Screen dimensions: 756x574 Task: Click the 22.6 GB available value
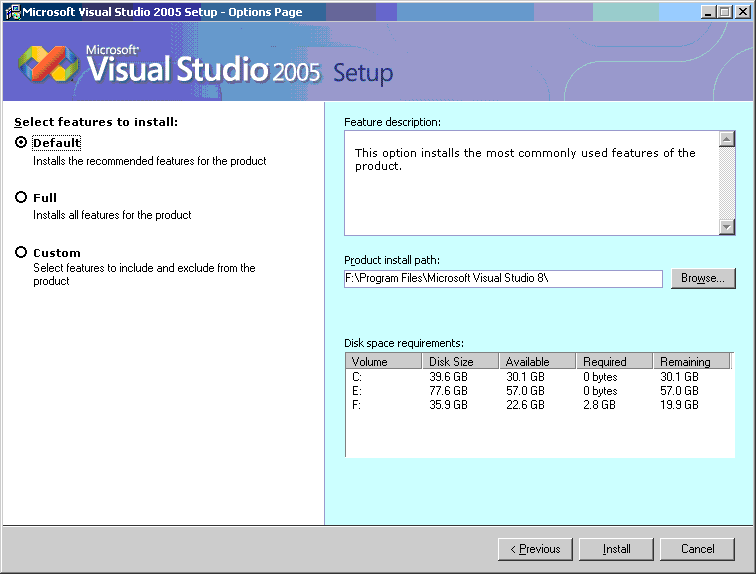(x=526, y=404)
